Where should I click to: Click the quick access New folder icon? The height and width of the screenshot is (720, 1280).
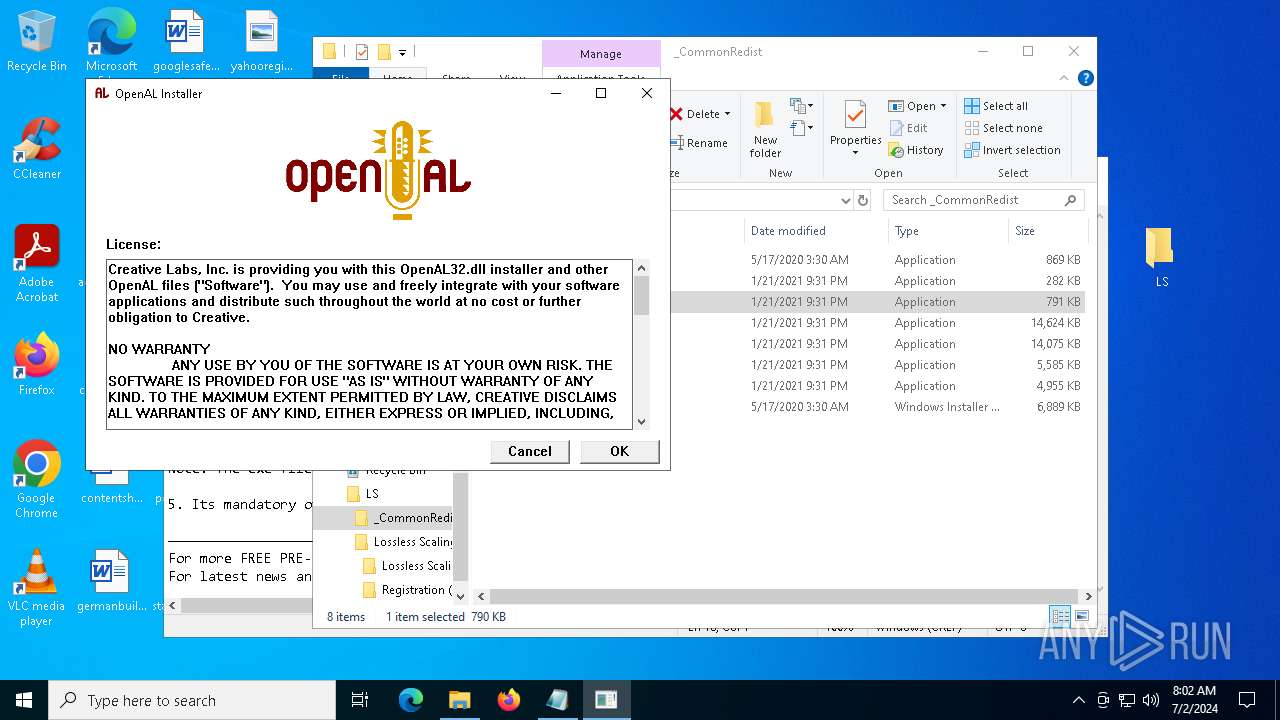384,52
